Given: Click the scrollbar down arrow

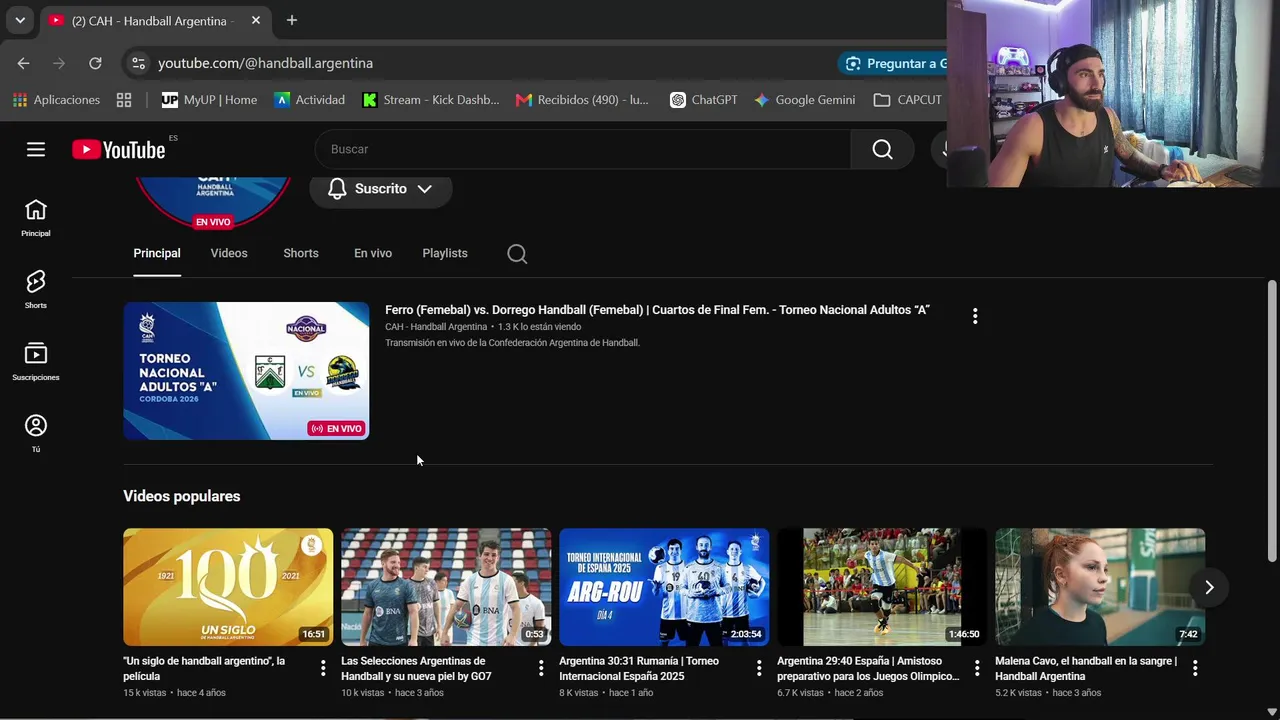Looking at the screenshot, I should coord(1272,712).
